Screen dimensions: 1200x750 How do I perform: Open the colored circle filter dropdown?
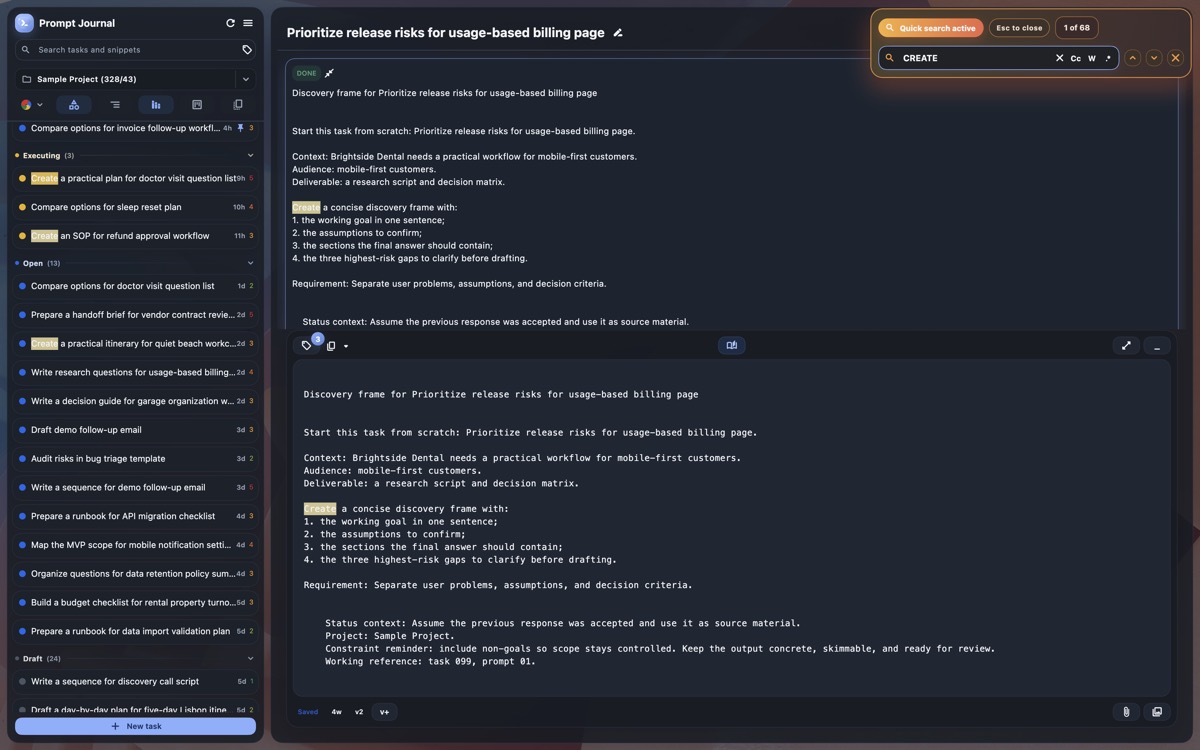pyautogui.click(x=32, y=104)
